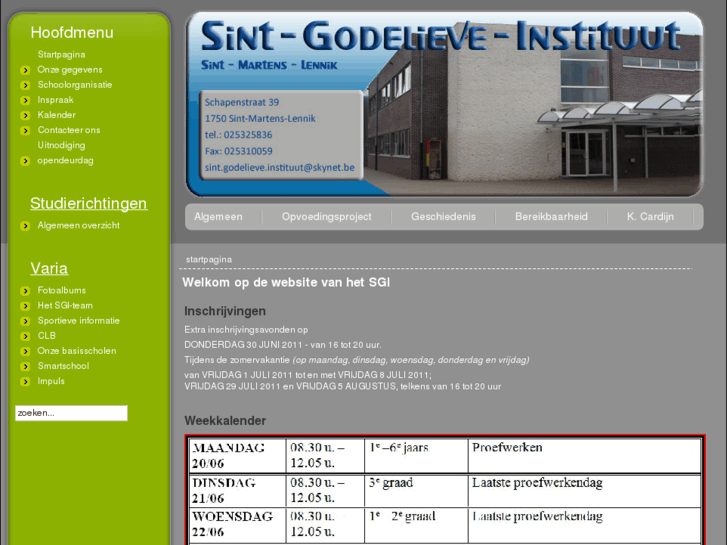Viewport: 727px width, 545px height.
Task: Click arrow bullet beside opendeurdag
Action: (x=25, y=161)
